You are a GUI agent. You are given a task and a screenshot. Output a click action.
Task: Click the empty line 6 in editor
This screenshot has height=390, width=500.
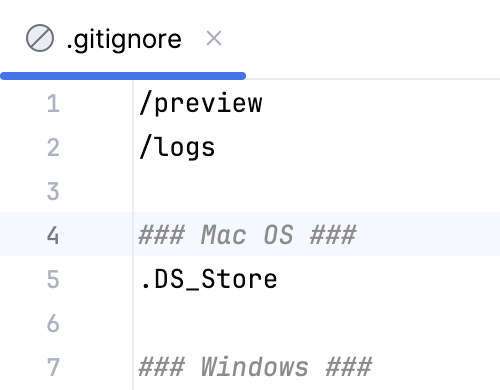pos(317,323)
